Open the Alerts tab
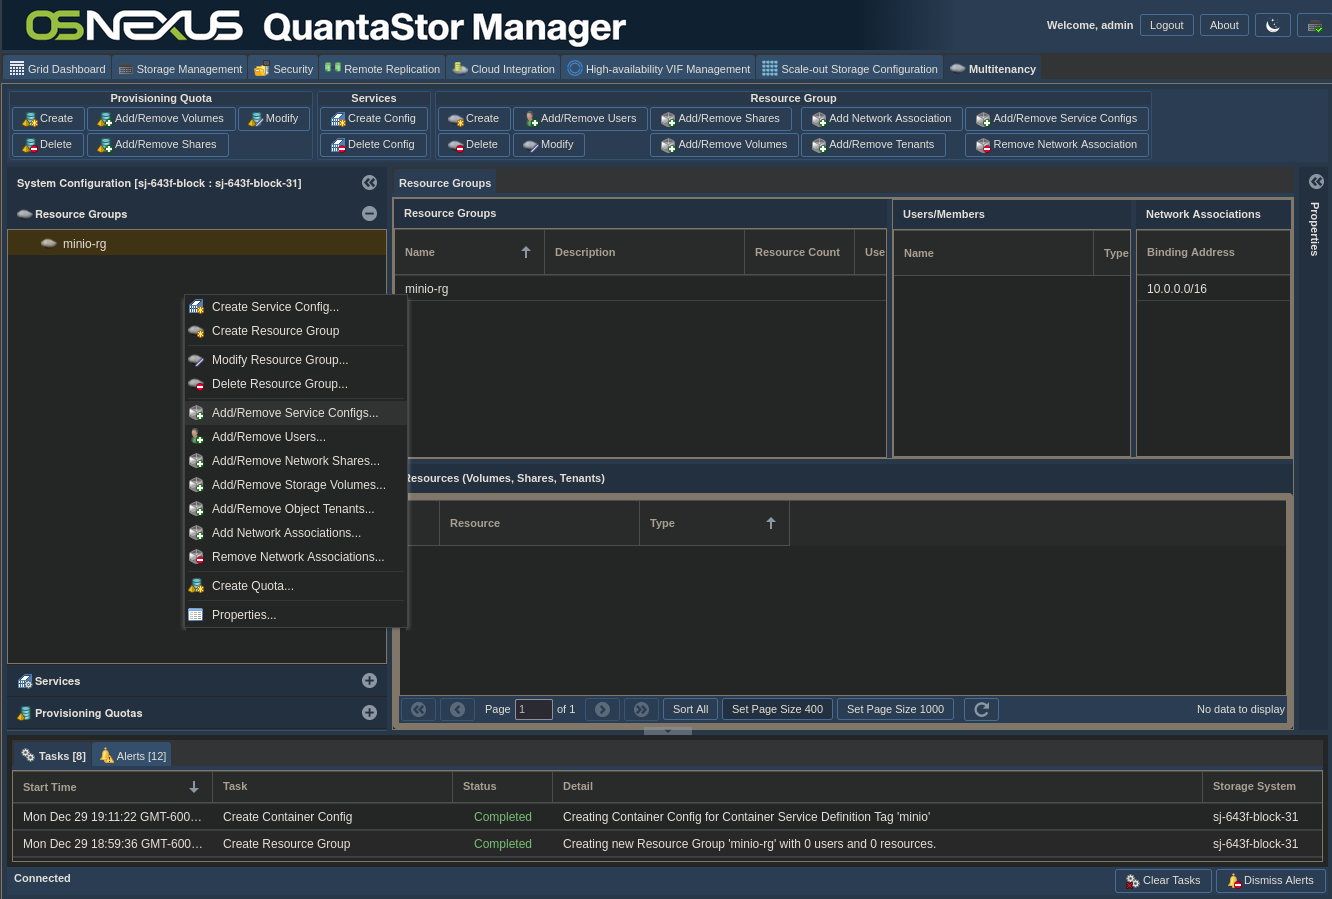The image size is (1332, 899). tap(132, 756)
